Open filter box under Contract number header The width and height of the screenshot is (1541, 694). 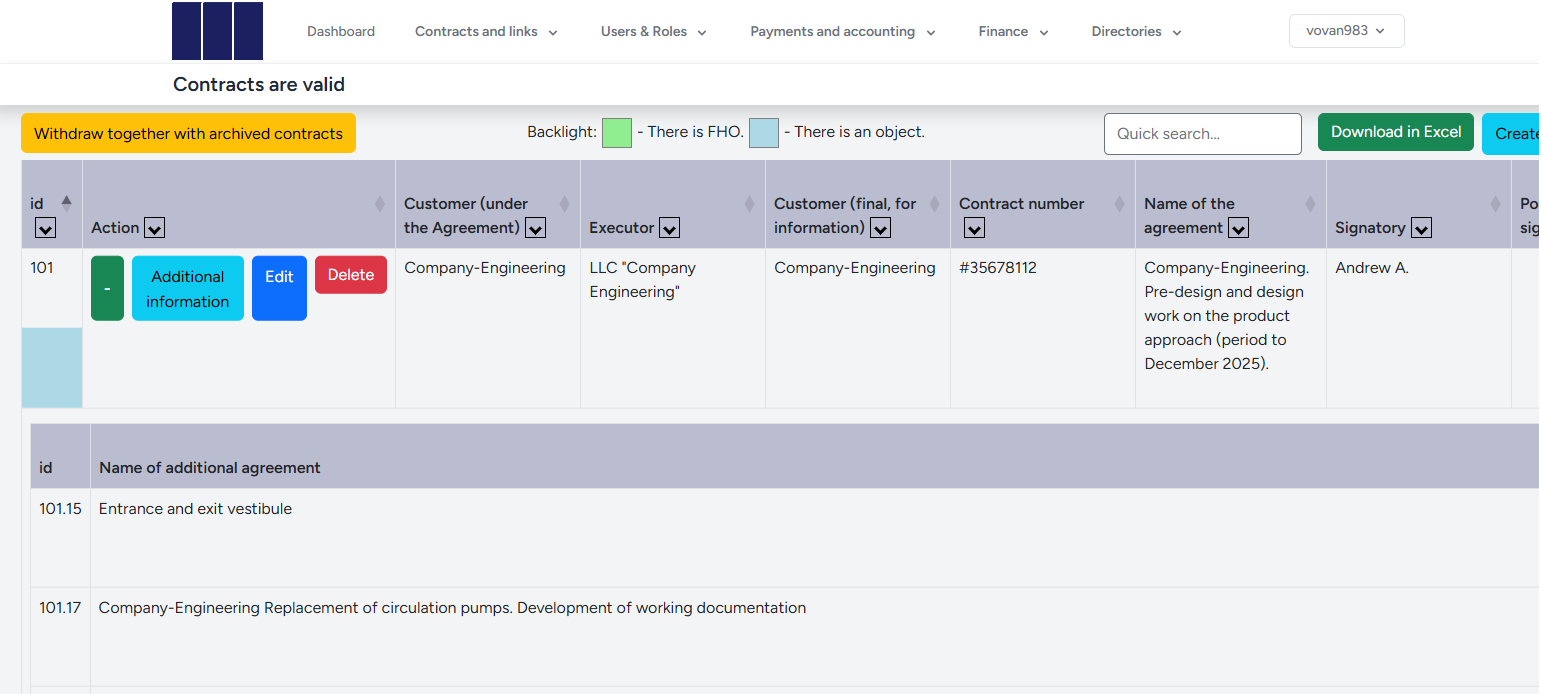point(974,228)
